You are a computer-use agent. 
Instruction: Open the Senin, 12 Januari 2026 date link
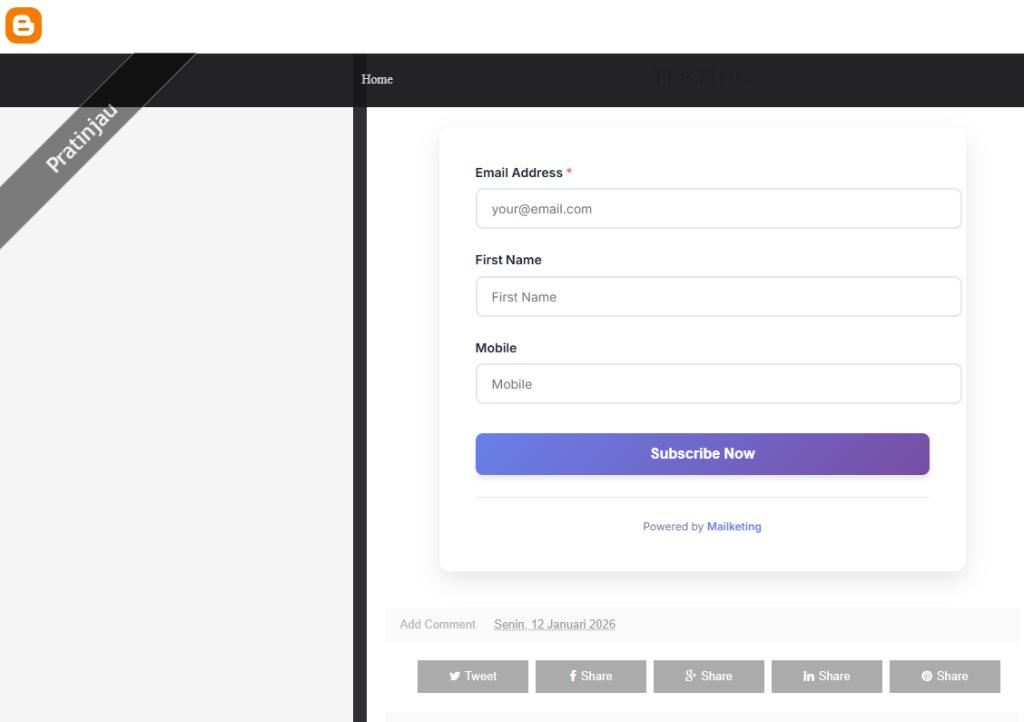pos(554,624)
